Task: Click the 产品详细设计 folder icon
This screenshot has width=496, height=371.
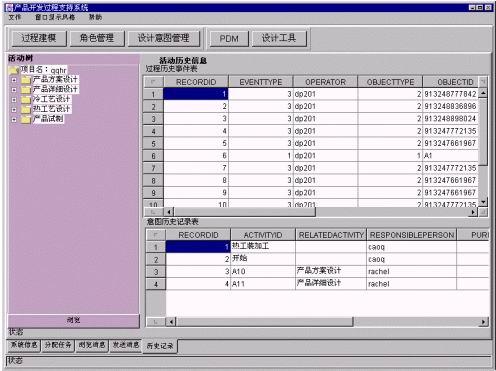Action: (26, 90)
